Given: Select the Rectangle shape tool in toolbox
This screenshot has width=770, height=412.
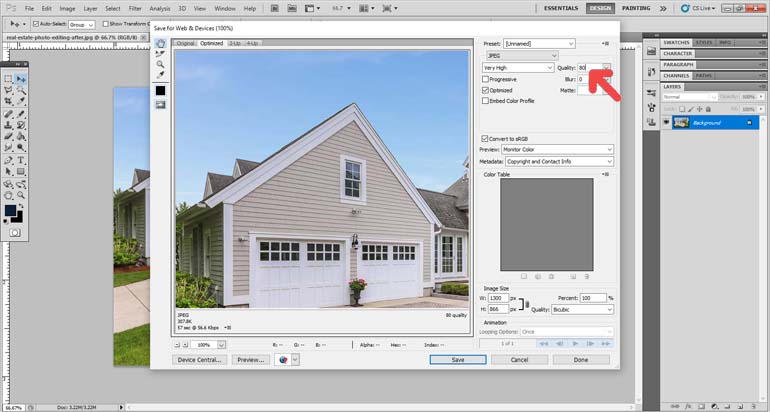Looking at the screenshot, I should tap(21, 171).
